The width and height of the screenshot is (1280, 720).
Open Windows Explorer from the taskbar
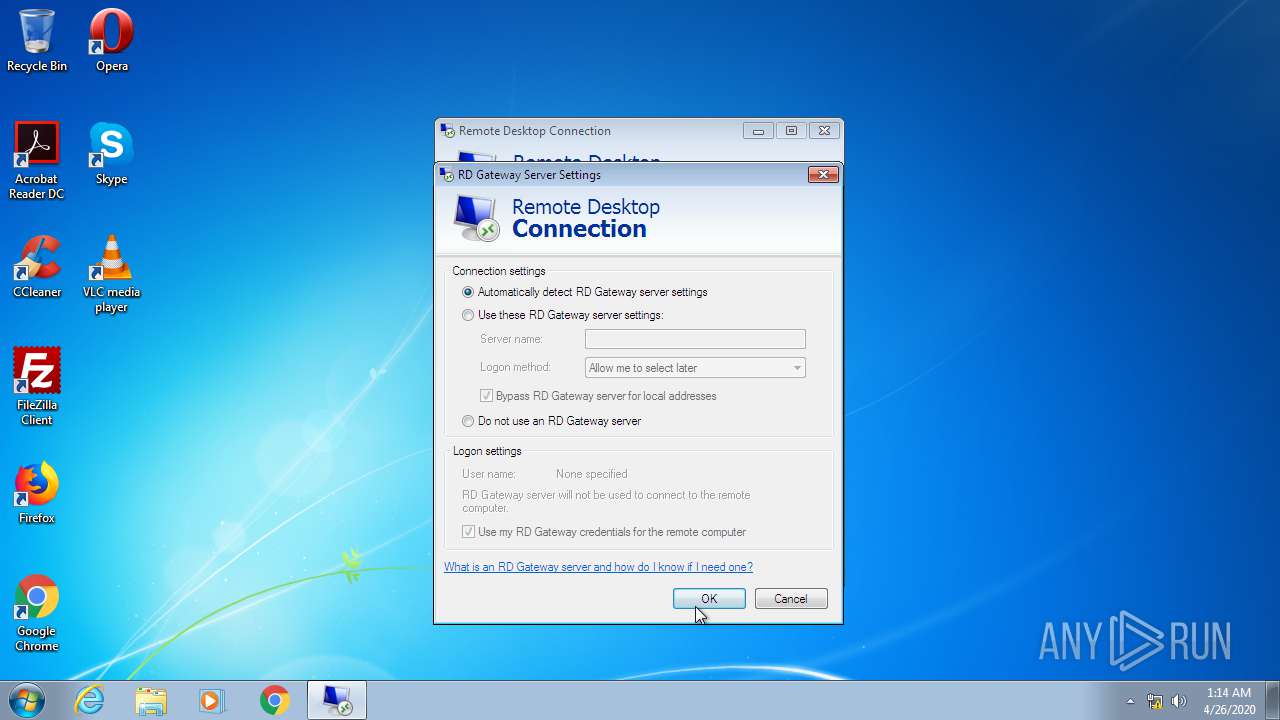[x=151, y=700]
